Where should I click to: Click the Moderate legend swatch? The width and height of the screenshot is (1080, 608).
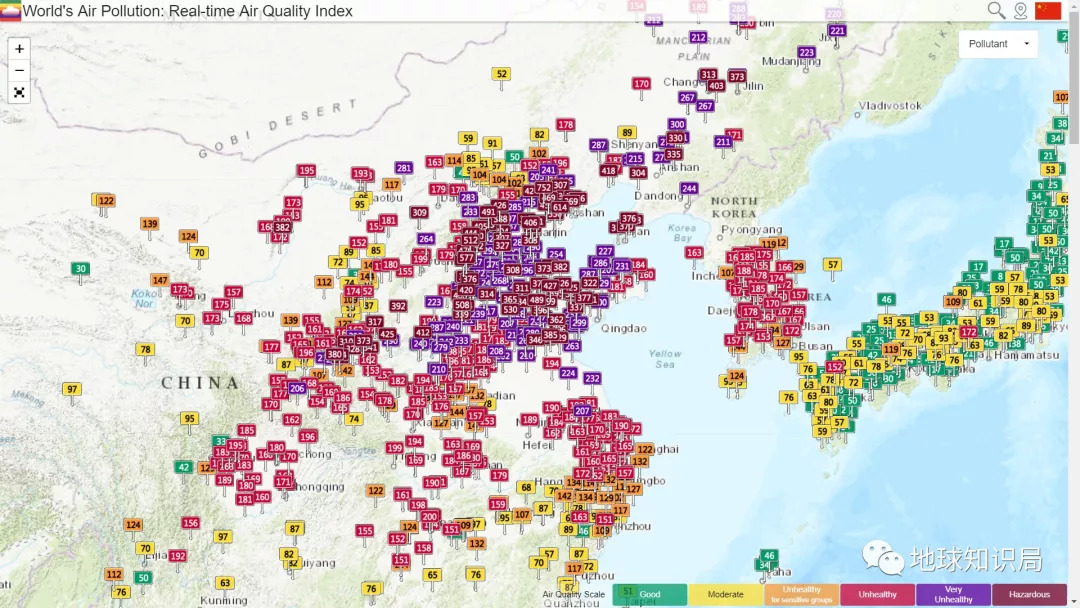tap(725, 594)
